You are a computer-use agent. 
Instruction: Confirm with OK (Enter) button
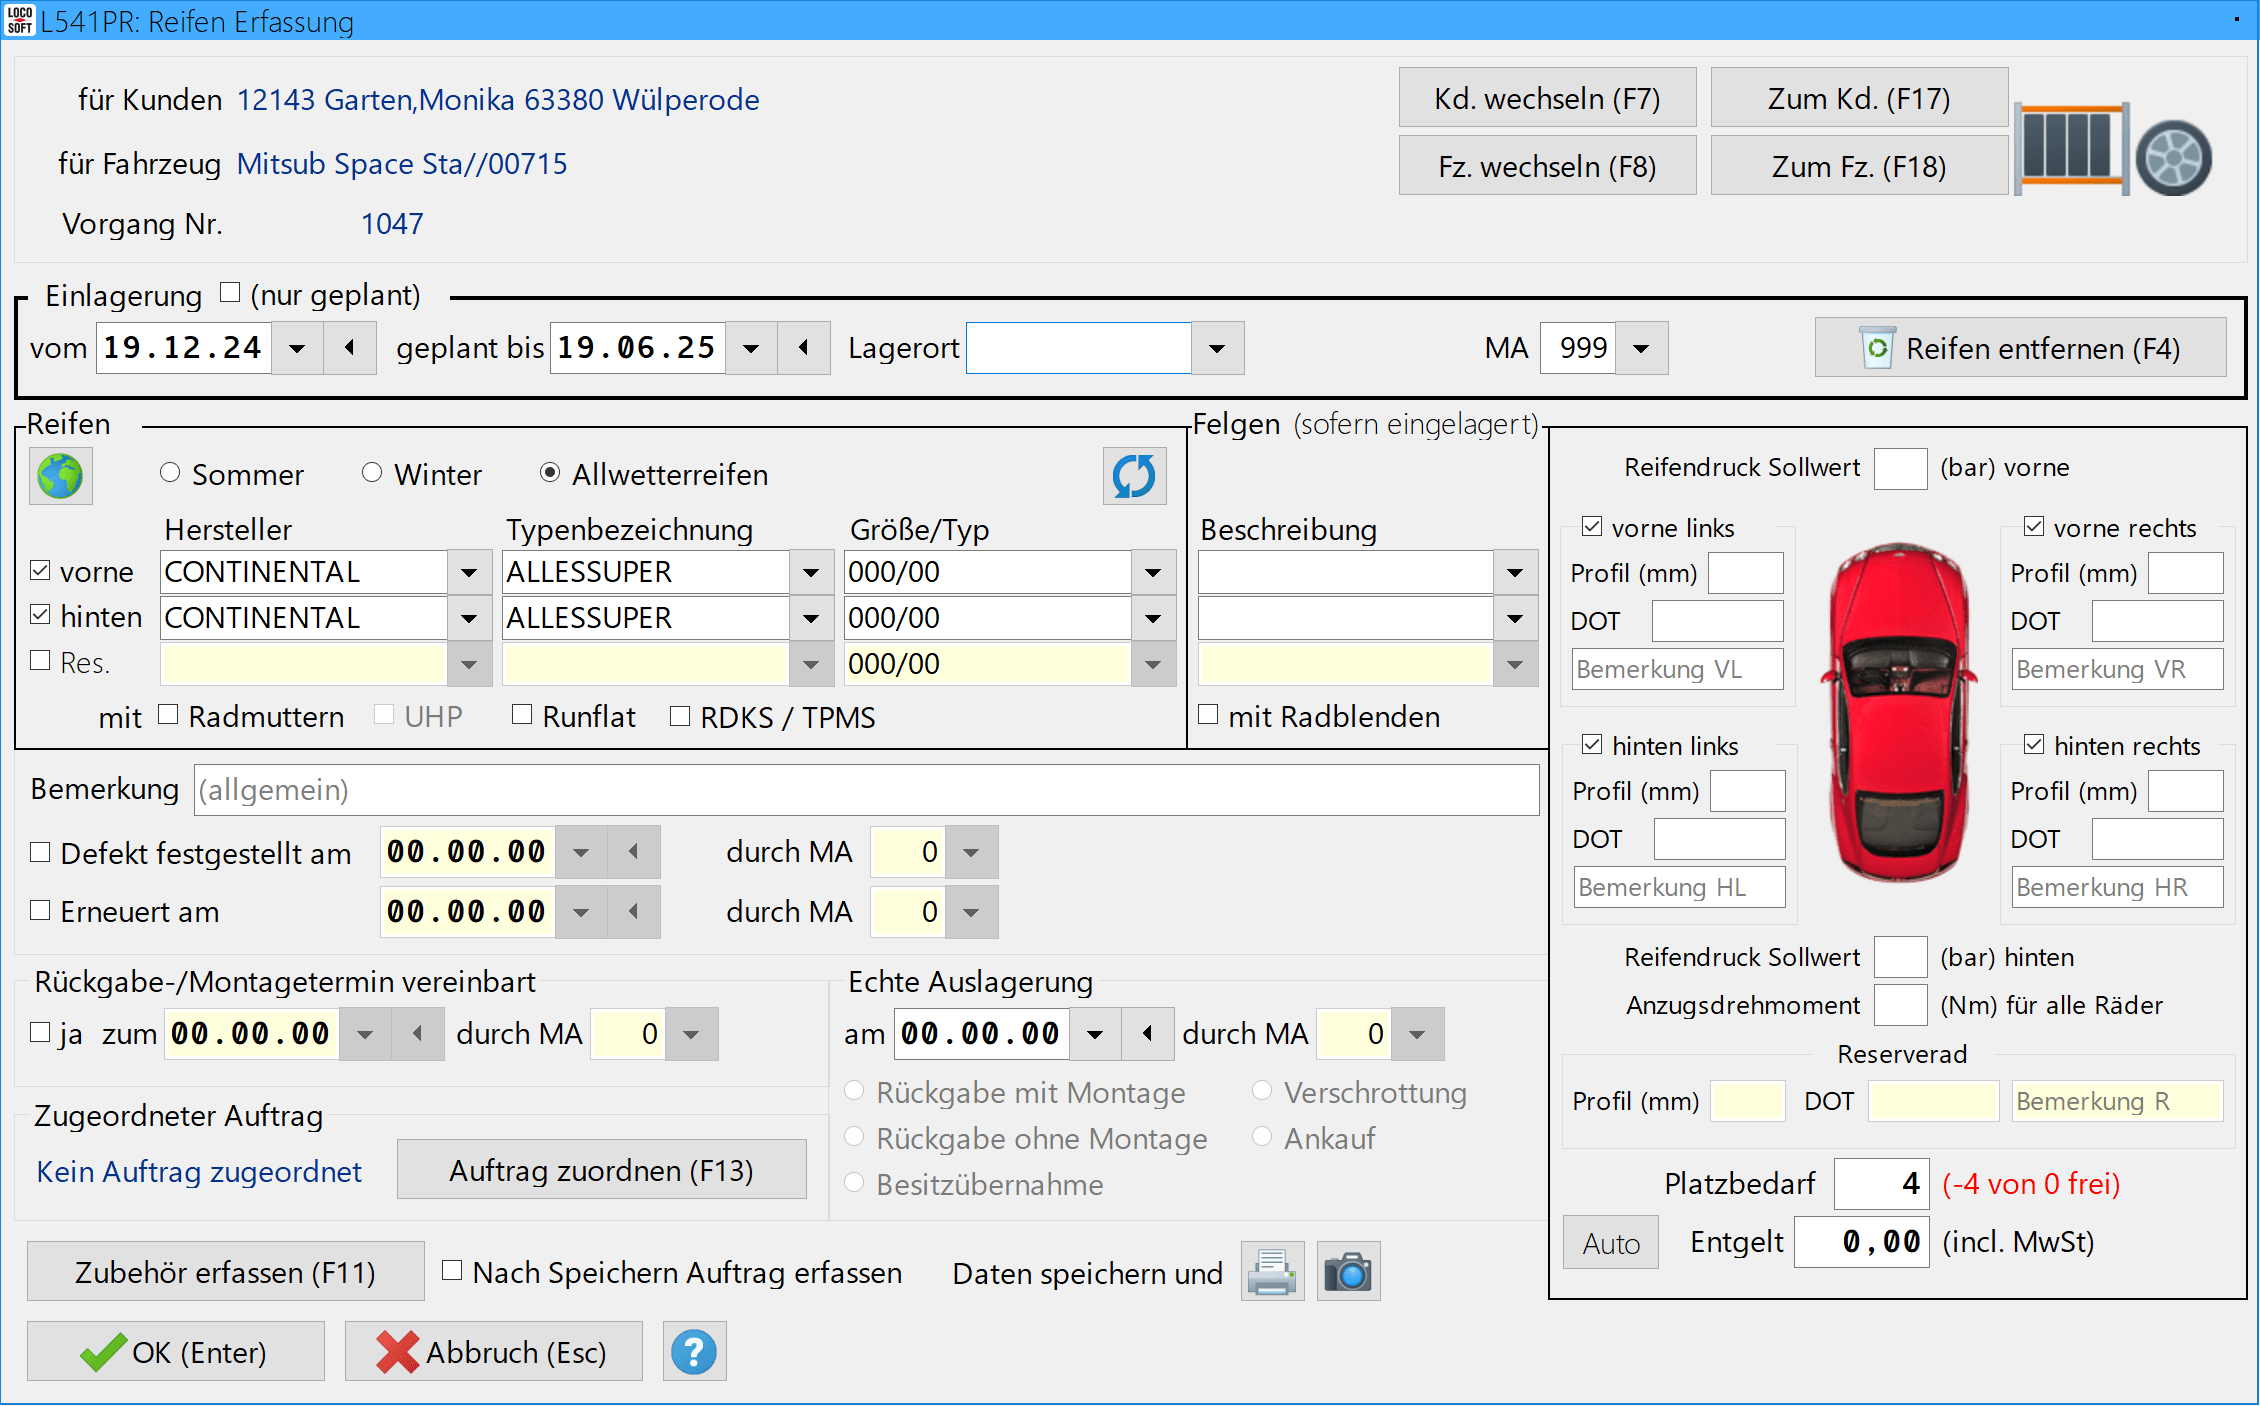(x=176, y=1352)
